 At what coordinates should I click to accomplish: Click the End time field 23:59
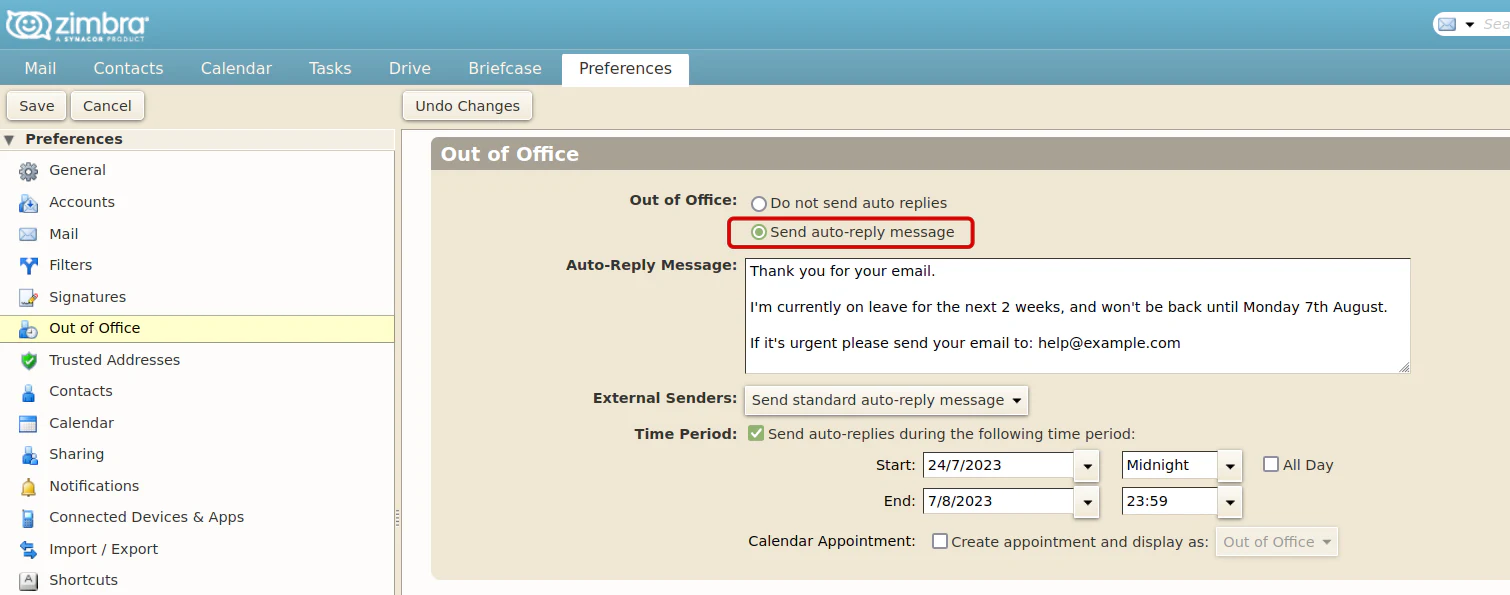point(1169,501)
